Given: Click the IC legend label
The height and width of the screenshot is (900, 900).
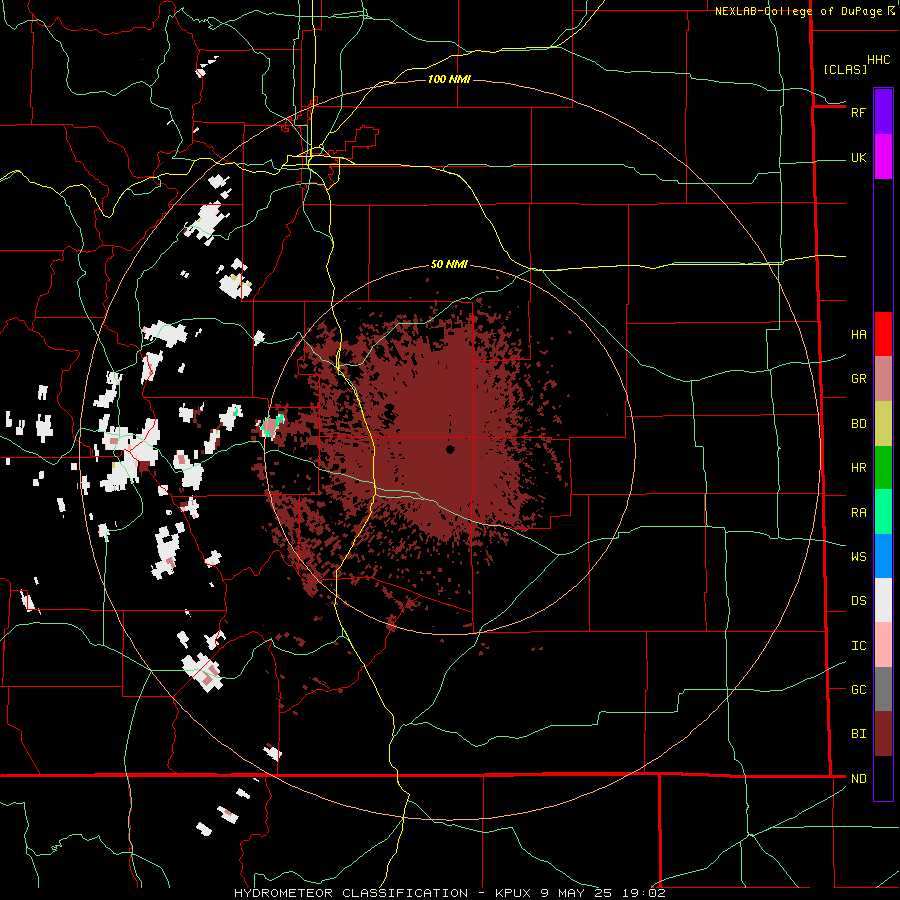Looking at the screenshot, I should (x=858, y=646).
